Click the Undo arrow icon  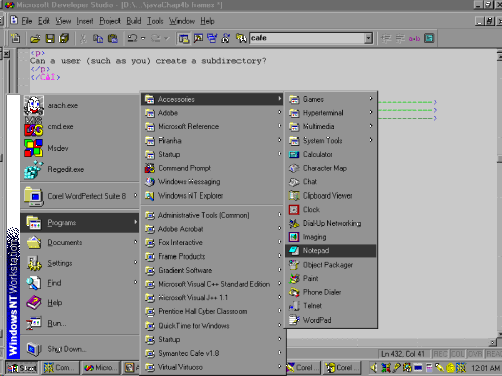[x=132, y=38]
